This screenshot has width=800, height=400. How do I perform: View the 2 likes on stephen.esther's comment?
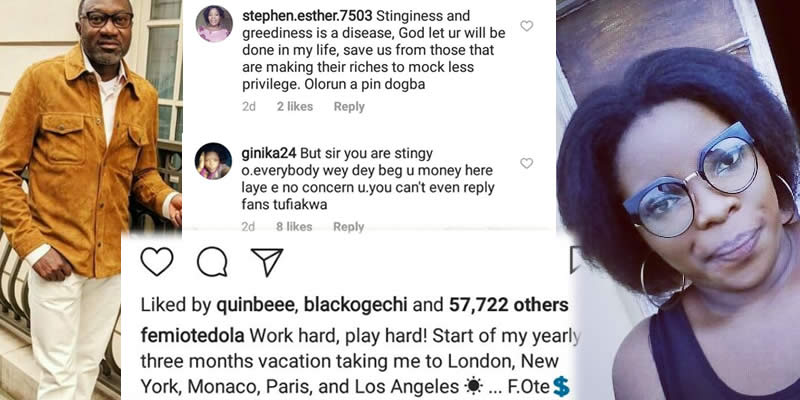(x=295, y=107)
